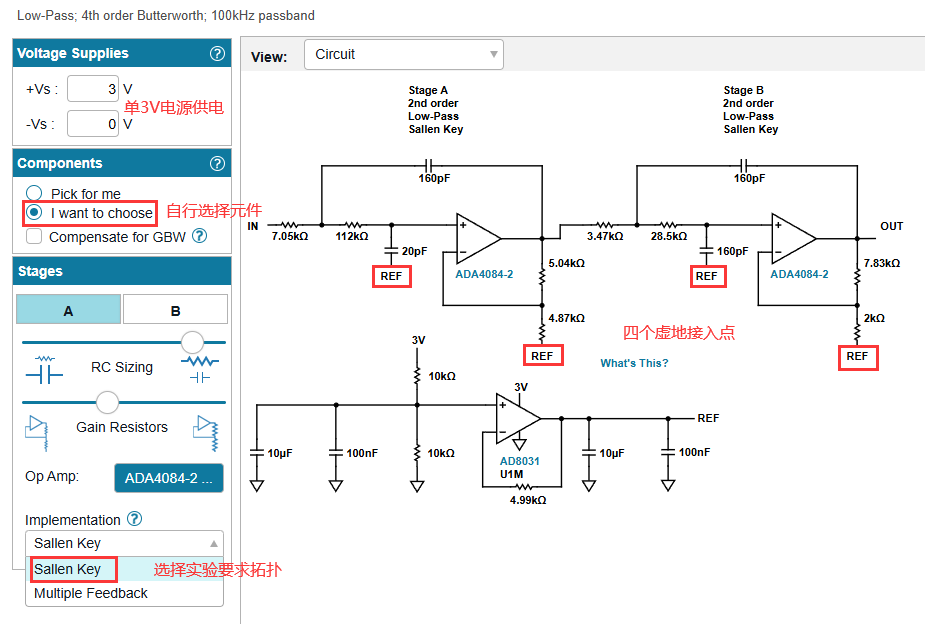Click help icon next to Implementation
The width and height of the screenshot is (925, 624).
pyautogui.click(x=135, y=519)
